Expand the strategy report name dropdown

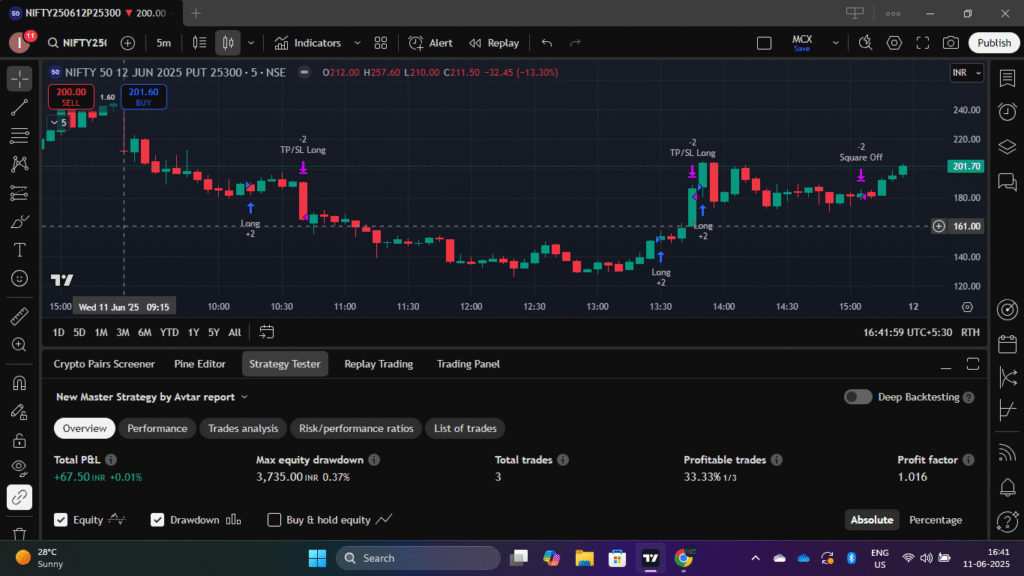coord(244,397)
